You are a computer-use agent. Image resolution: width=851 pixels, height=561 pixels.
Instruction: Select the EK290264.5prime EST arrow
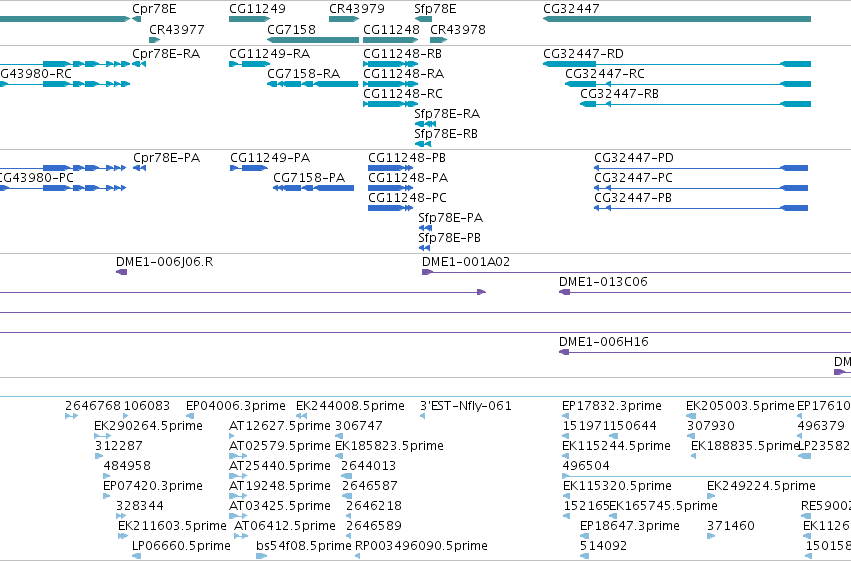tap(102, 436)
